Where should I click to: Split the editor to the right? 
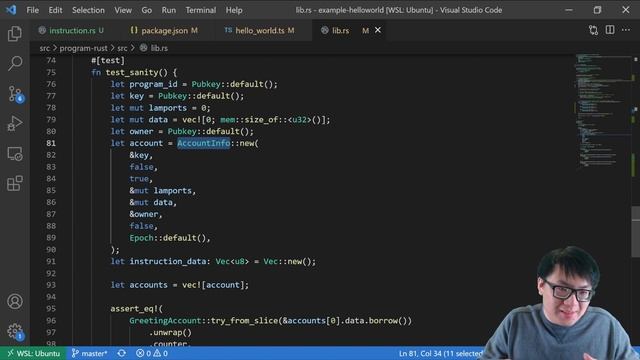tap(610, 30)
